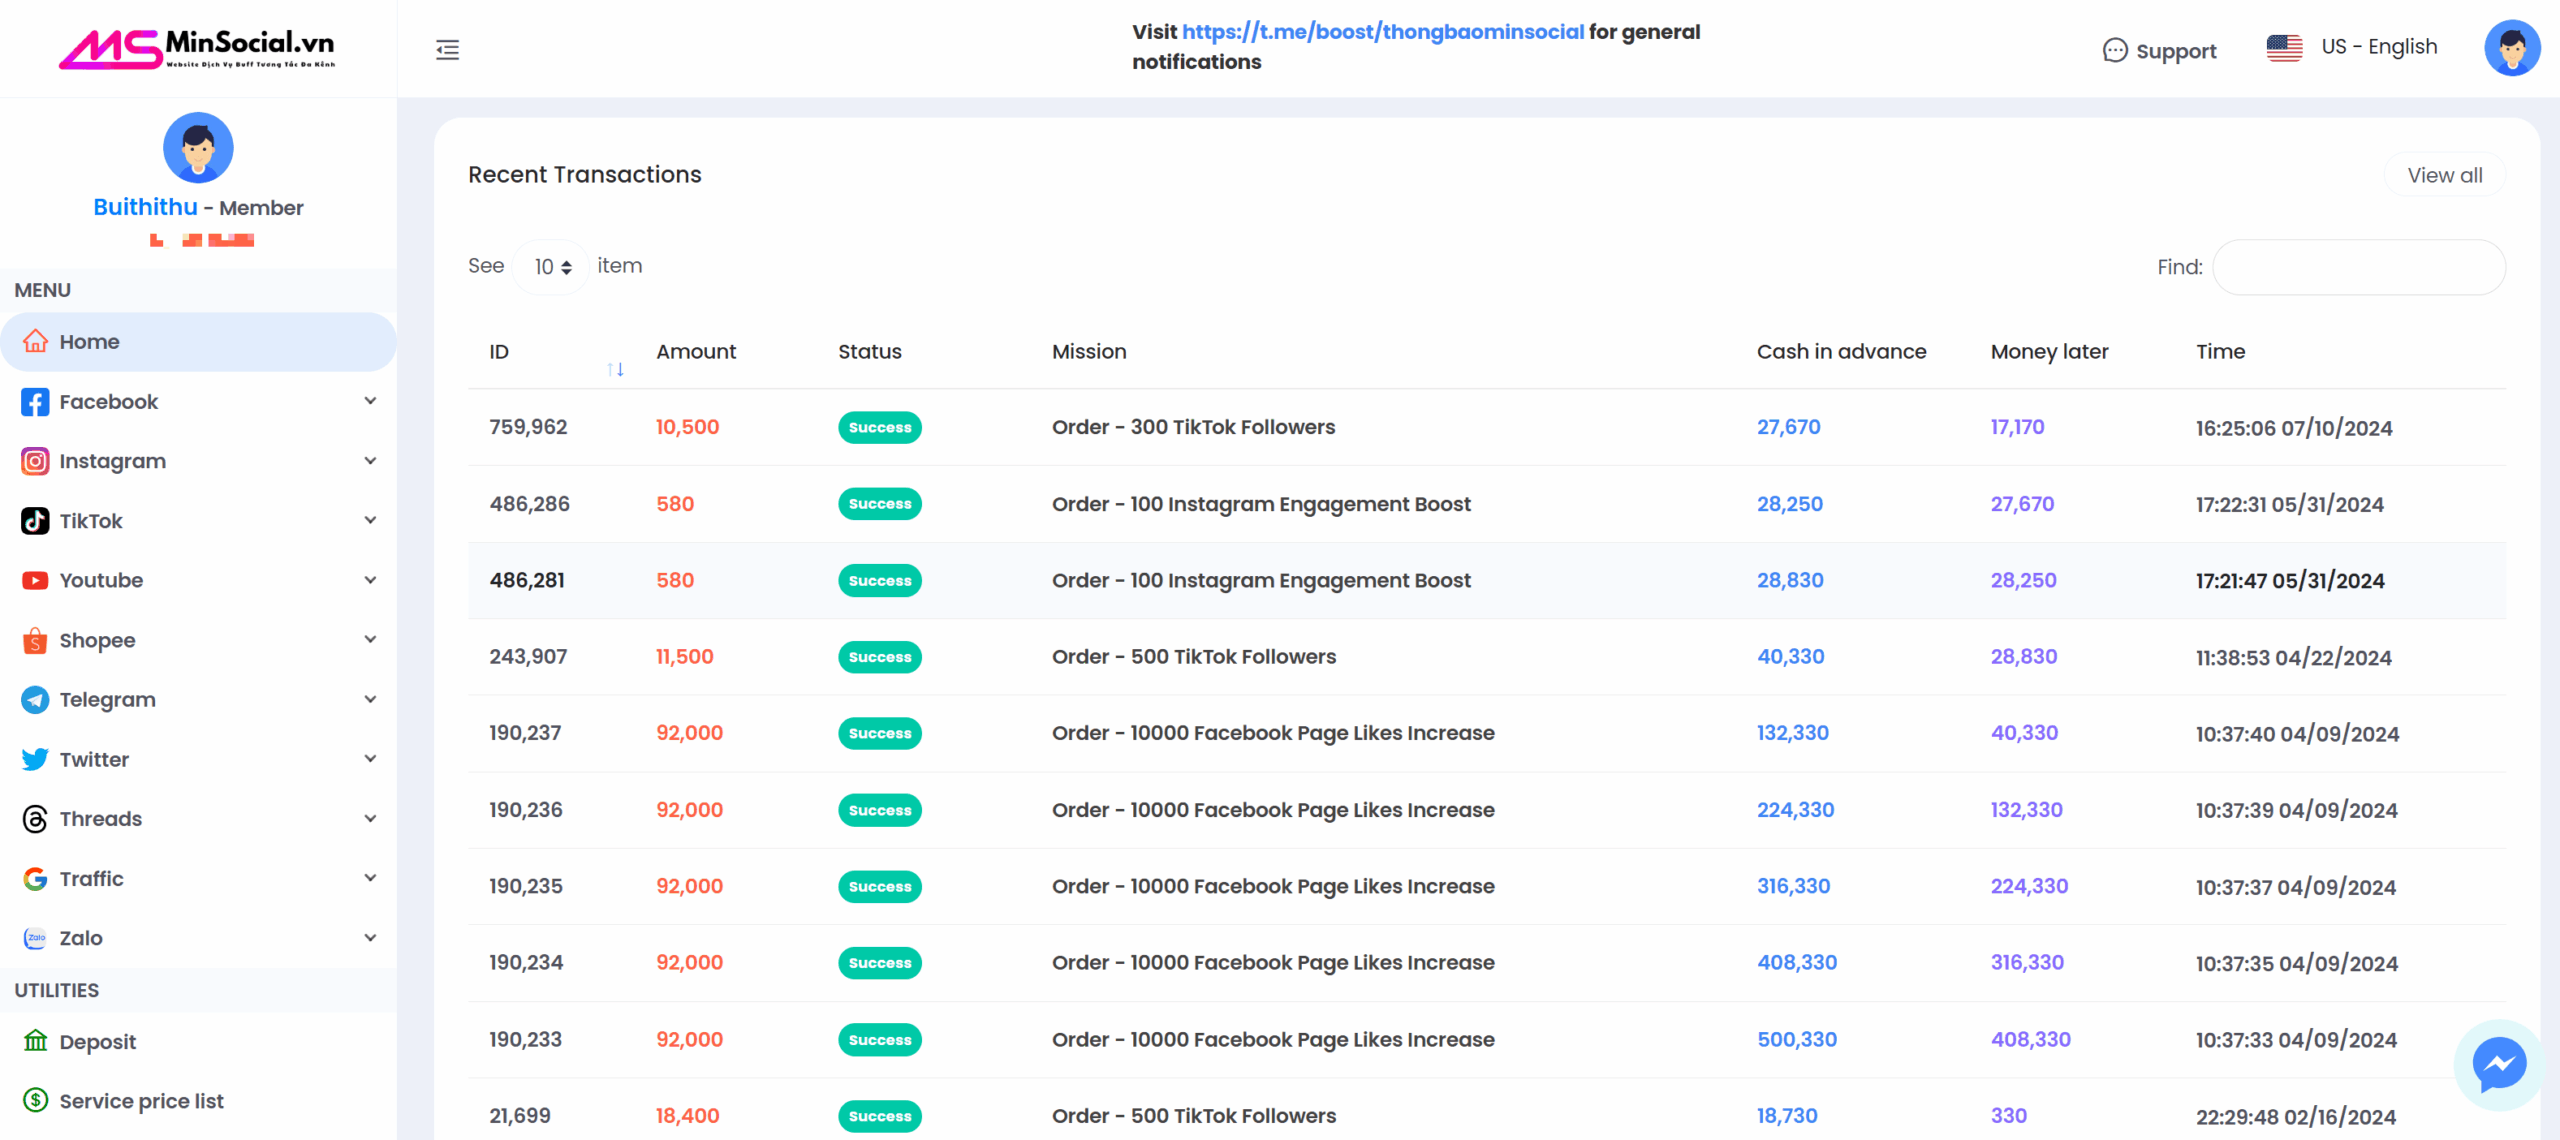Sort by the Amount column header
This screenshot has width=2560, height=1140.
click(x=696, y=351)
